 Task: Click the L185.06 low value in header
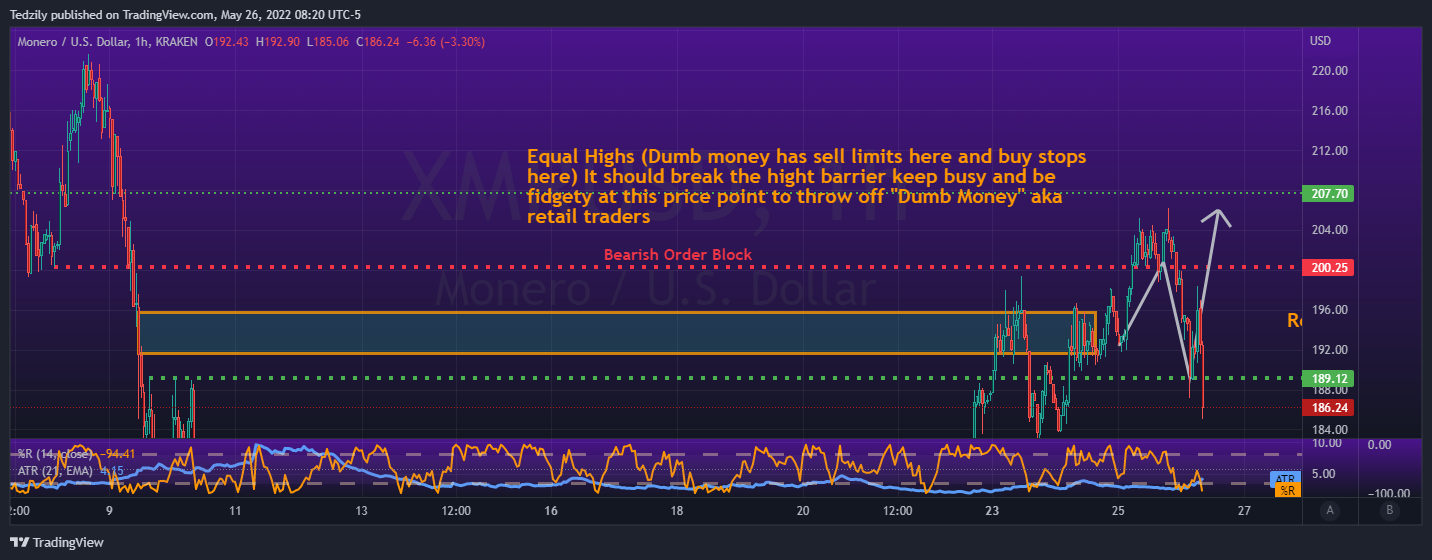[x=330, y=43]
